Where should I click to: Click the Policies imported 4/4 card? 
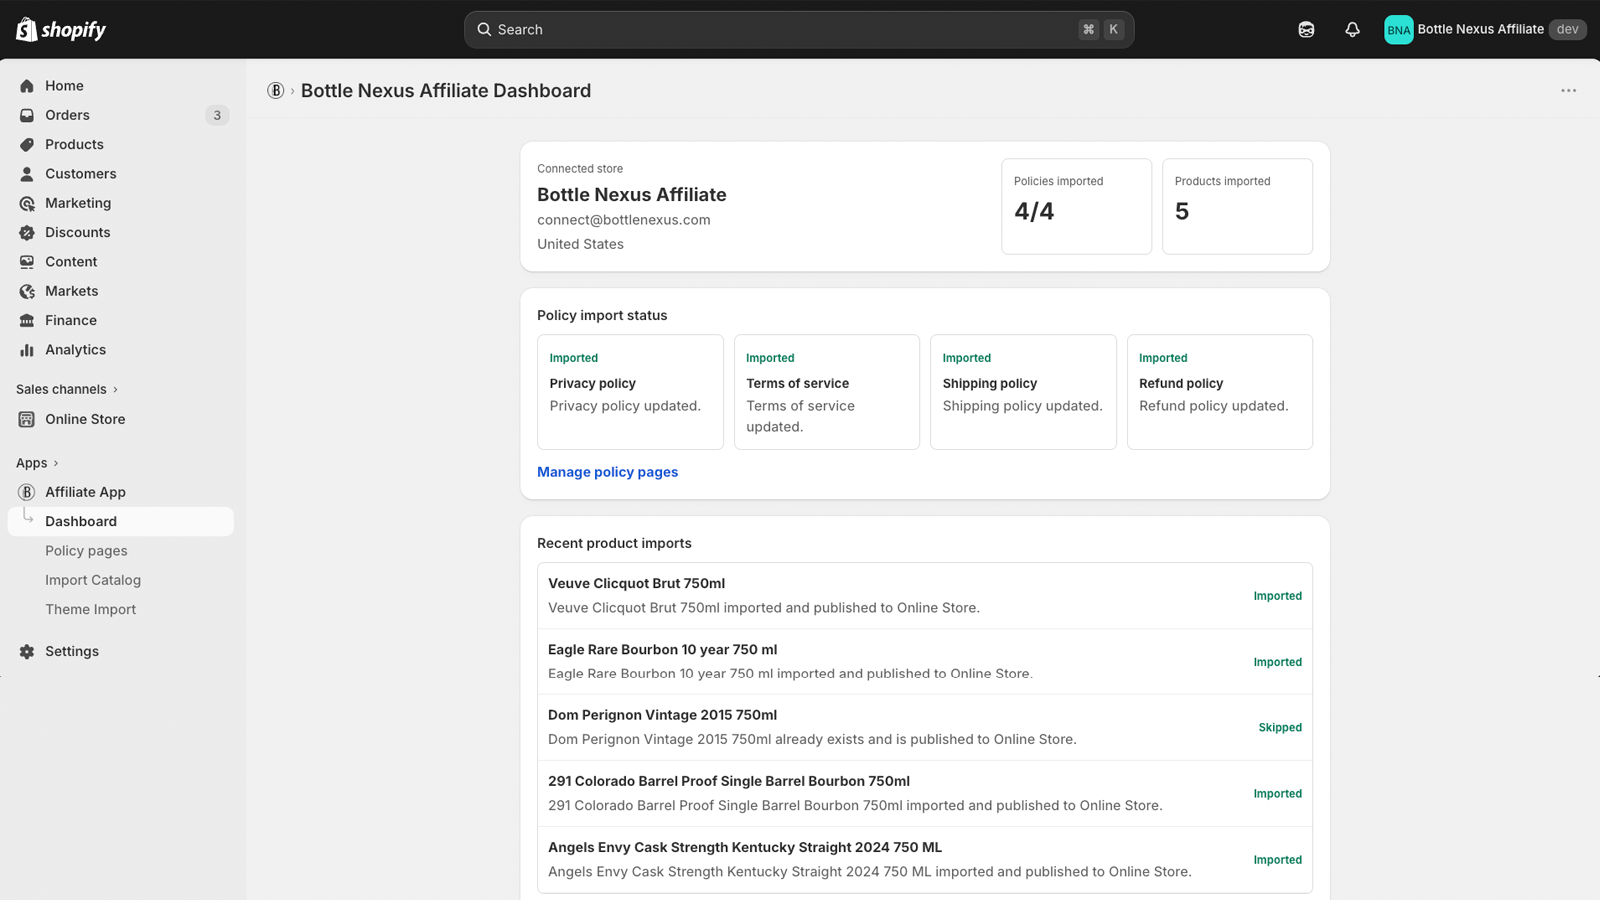coord(1076,206)
